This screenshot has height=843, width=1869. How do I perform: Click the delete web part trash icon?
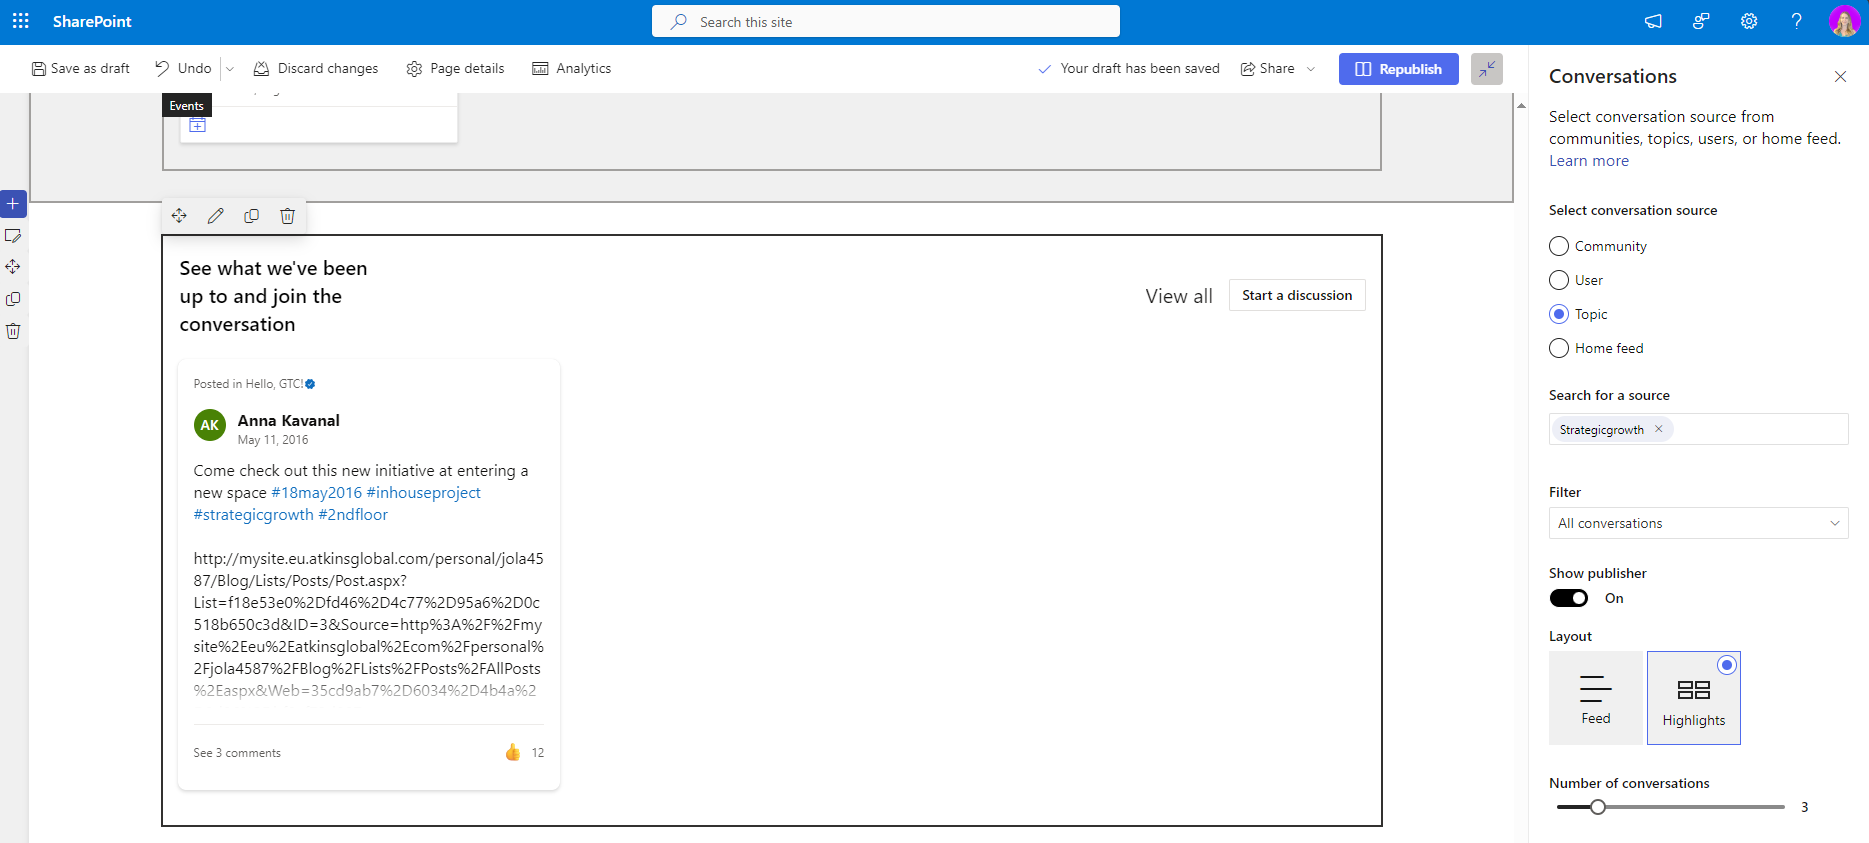[x=287, y=216]
